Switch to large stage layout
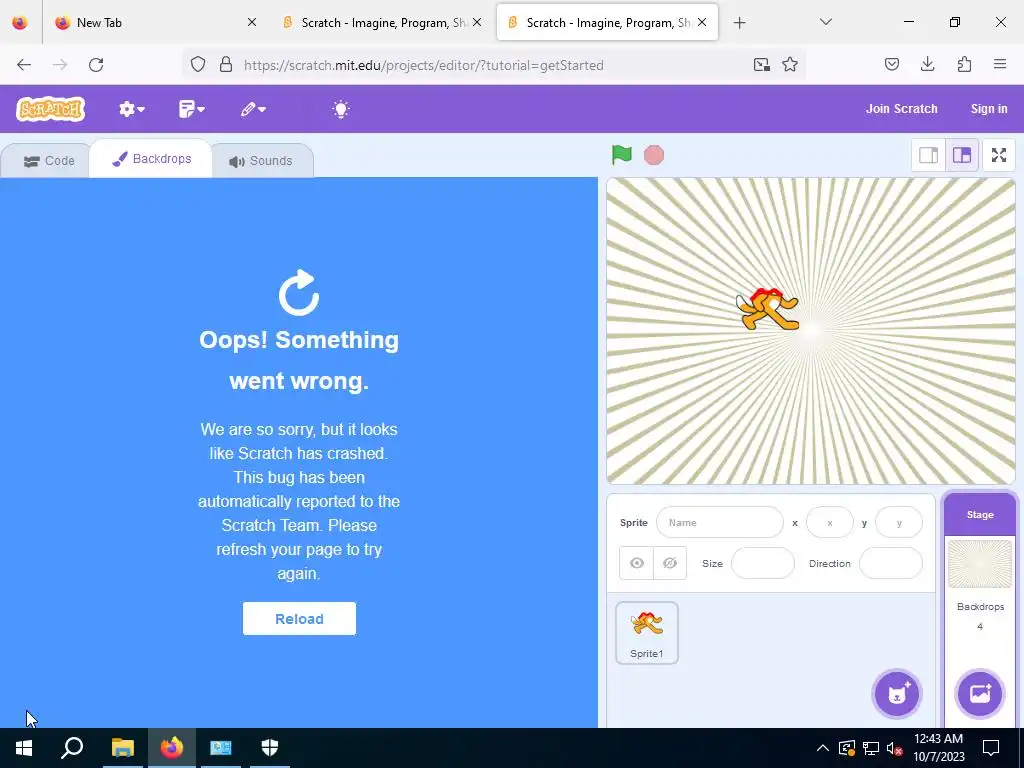The width and height of the screenshot is (1024, 768). pyautogui.click(x=962, y=155)
